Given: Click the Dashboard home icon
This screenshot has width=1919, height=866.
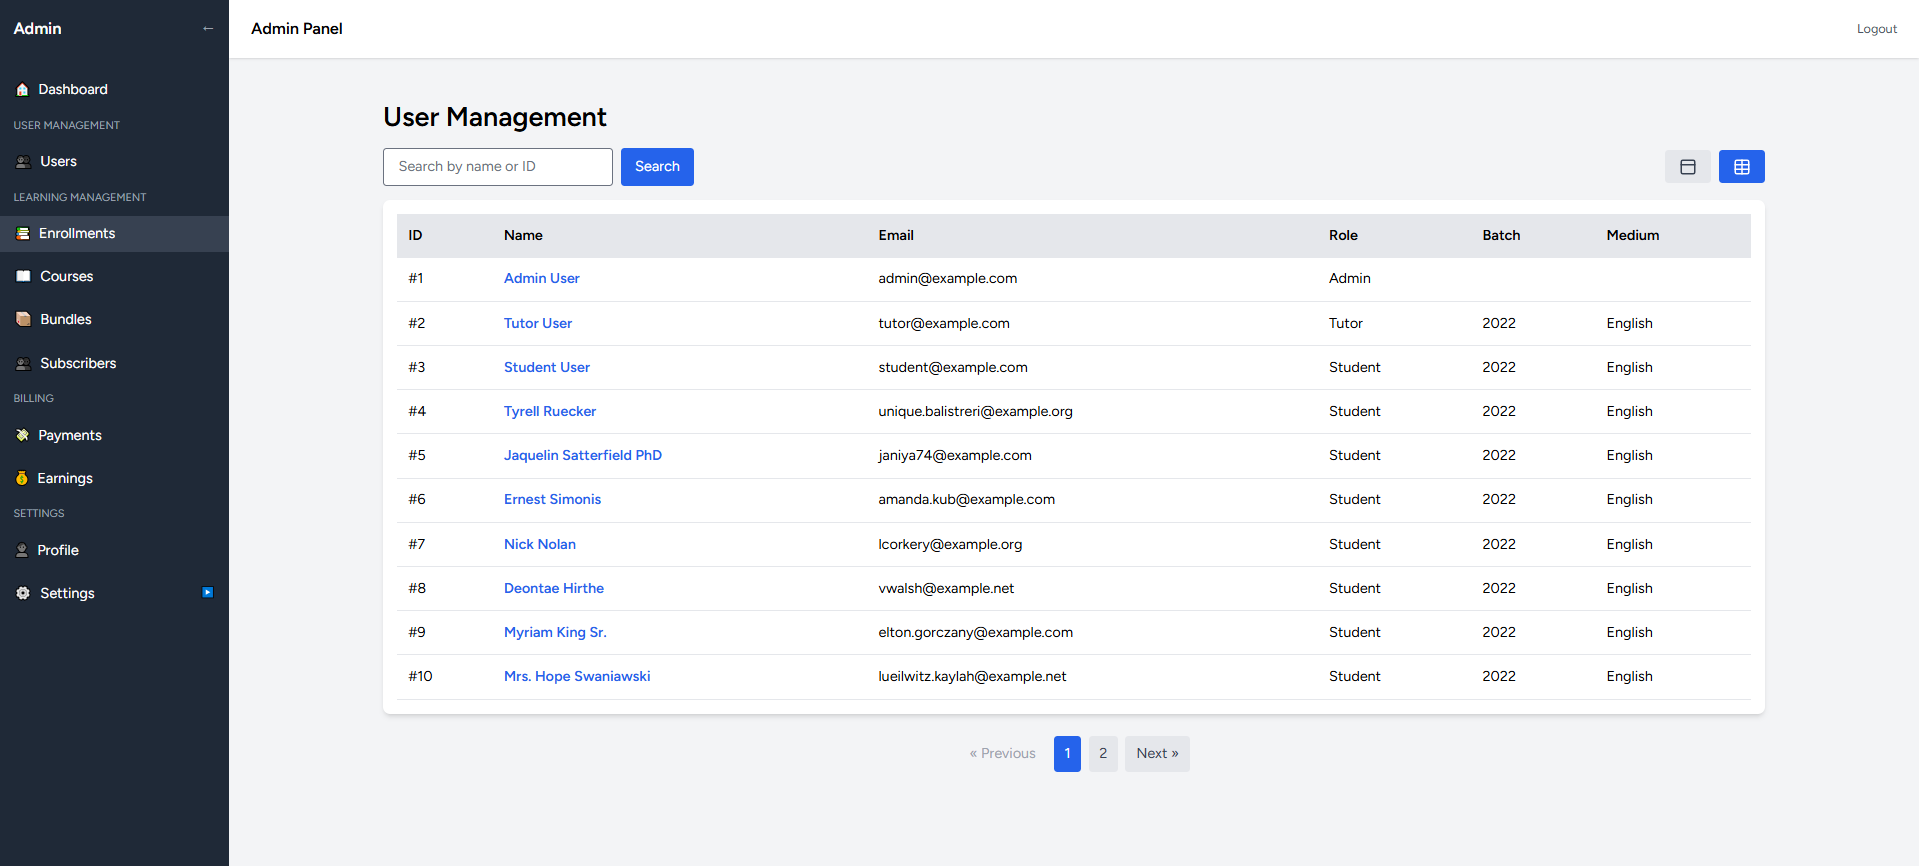Looking at the screenshot, I should tap(22, 90).
